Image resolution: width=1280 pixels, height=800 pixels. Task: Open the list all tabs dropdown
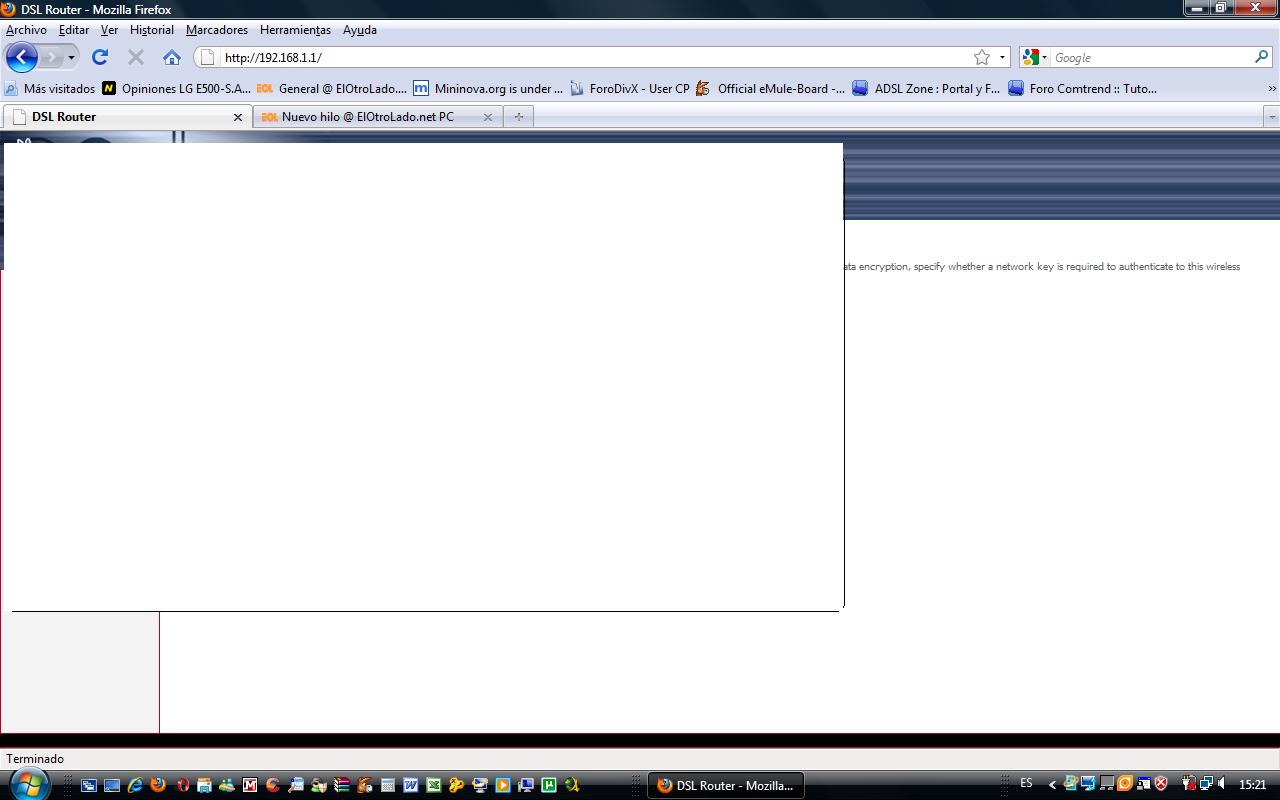click(x=1272, y=117)
